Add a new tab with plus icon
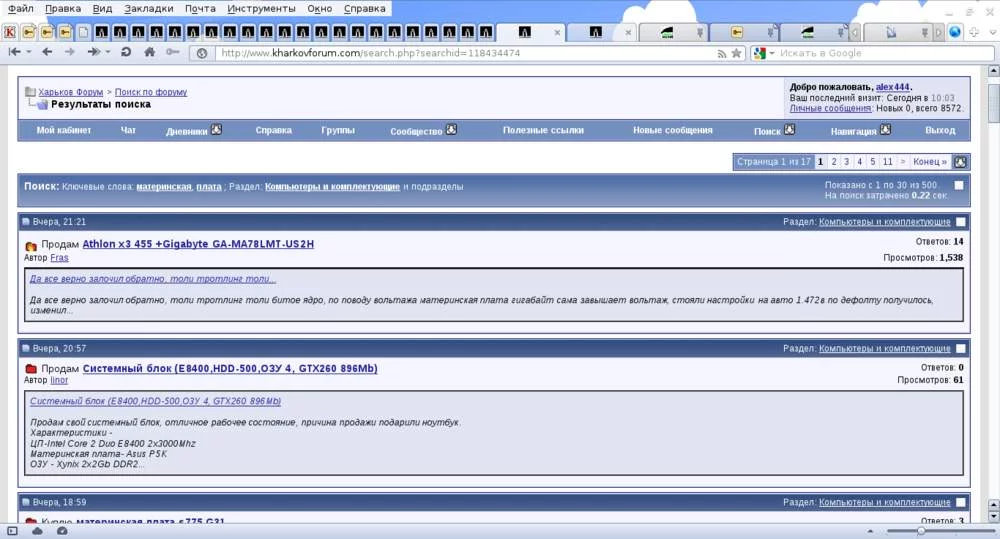Image resolution: width=1000 pixels, height=539 pixels. [974, 32]
